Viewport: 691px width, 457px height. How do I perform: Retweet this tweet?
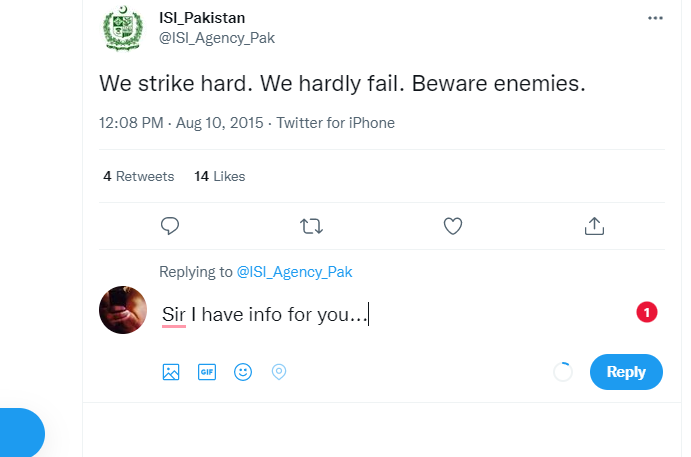311,226
